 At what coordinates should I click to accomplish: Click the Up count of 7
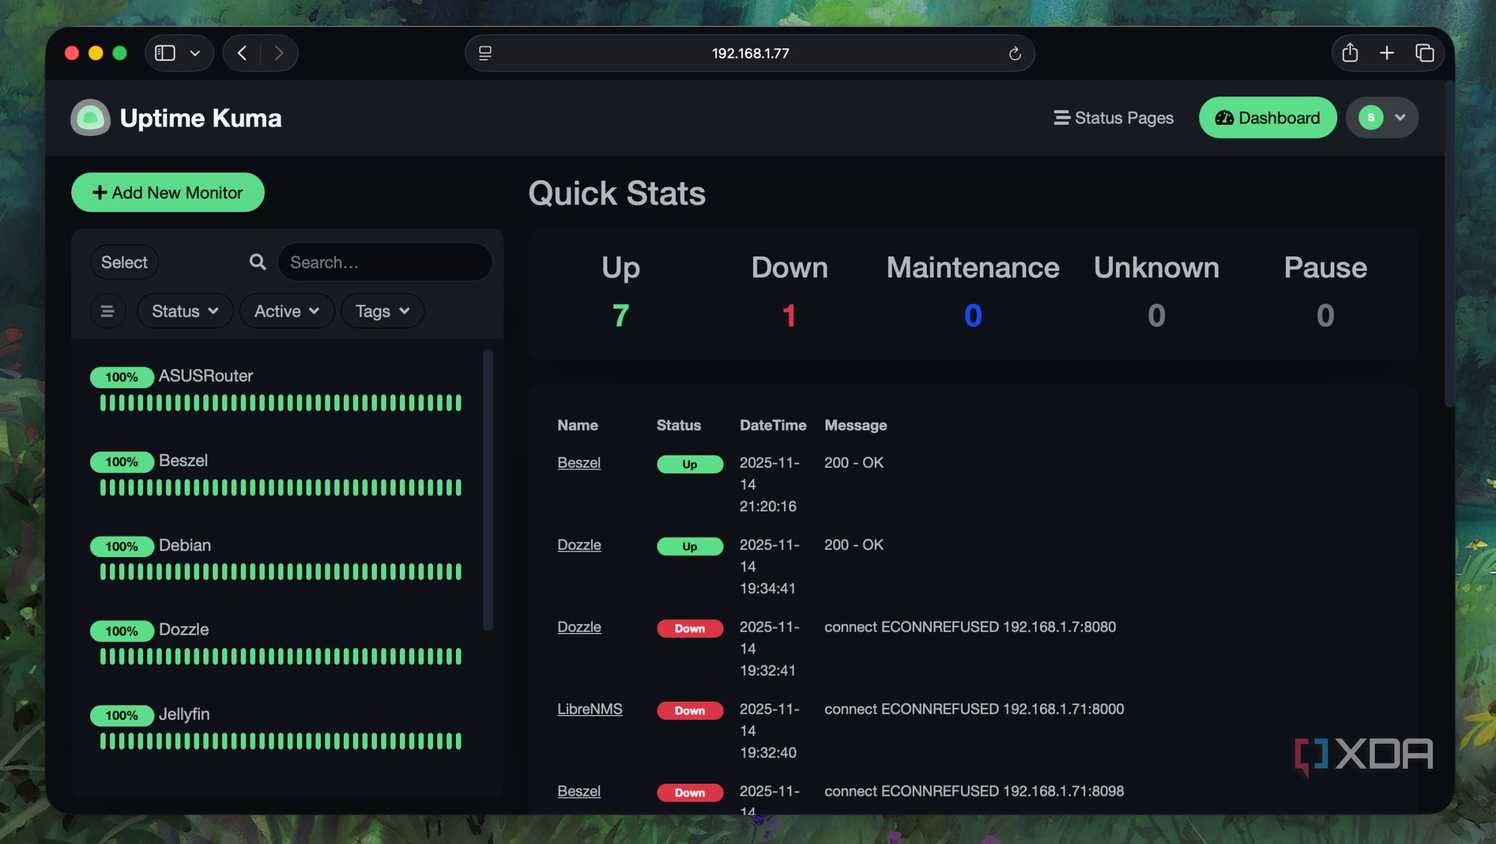pos(620,316)
